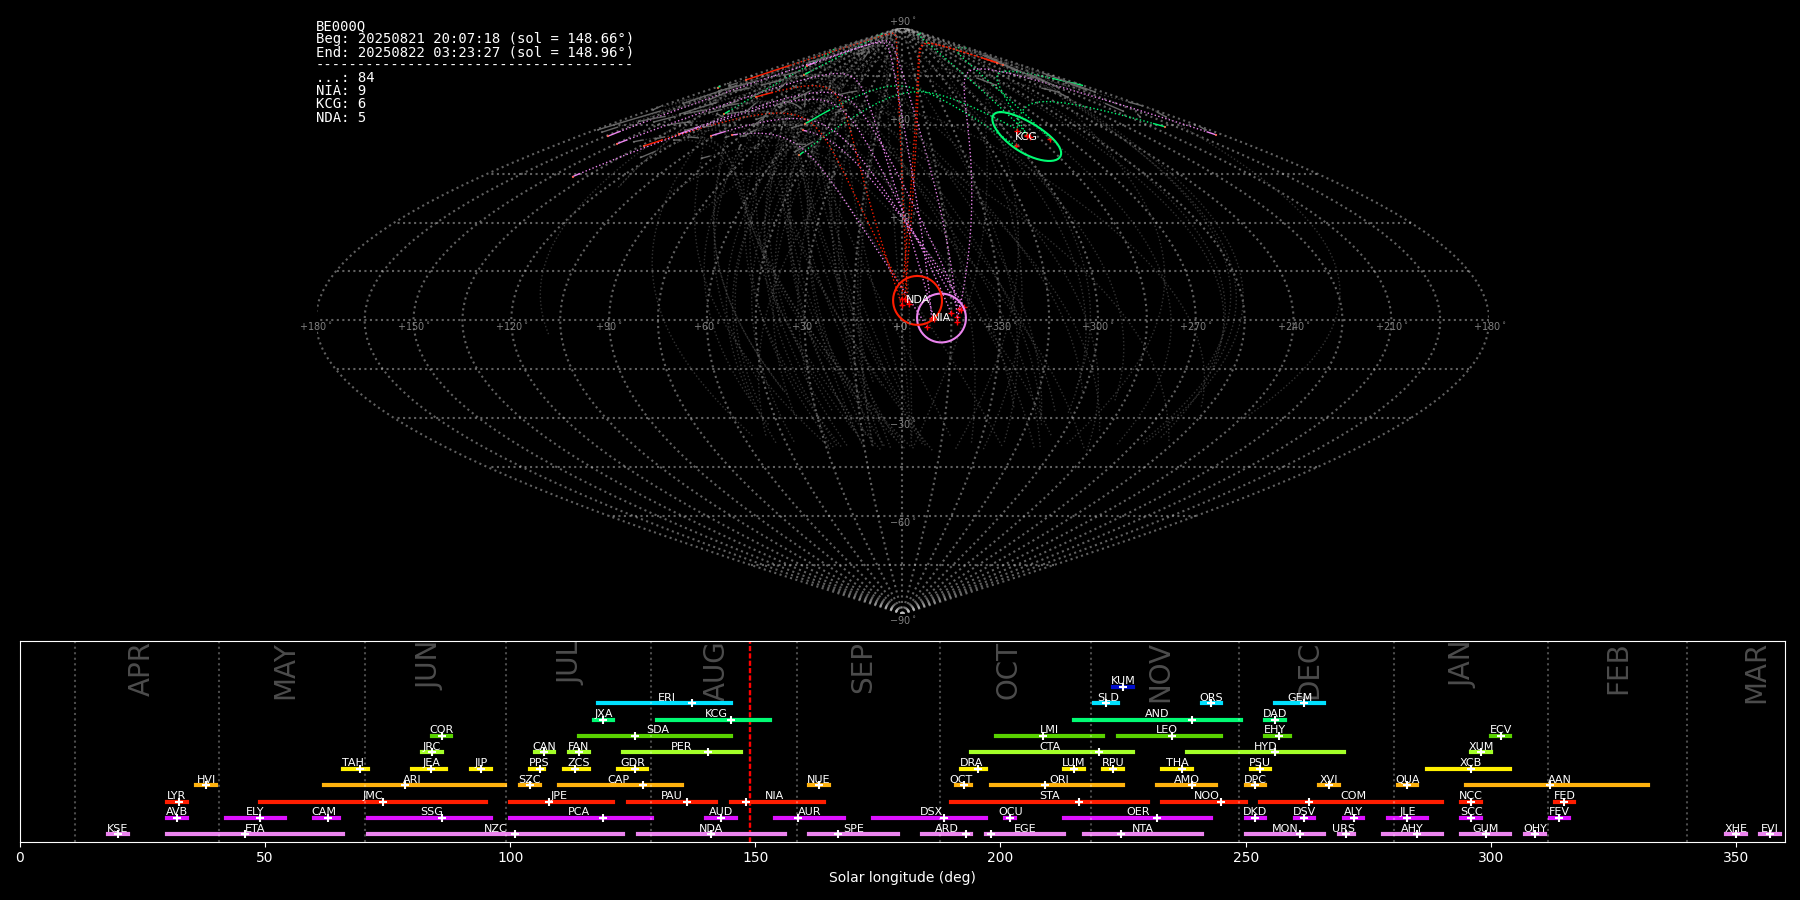The image size is (1800, 900).
Task: Select the ERI shower bar label
Action: [666, 698]
